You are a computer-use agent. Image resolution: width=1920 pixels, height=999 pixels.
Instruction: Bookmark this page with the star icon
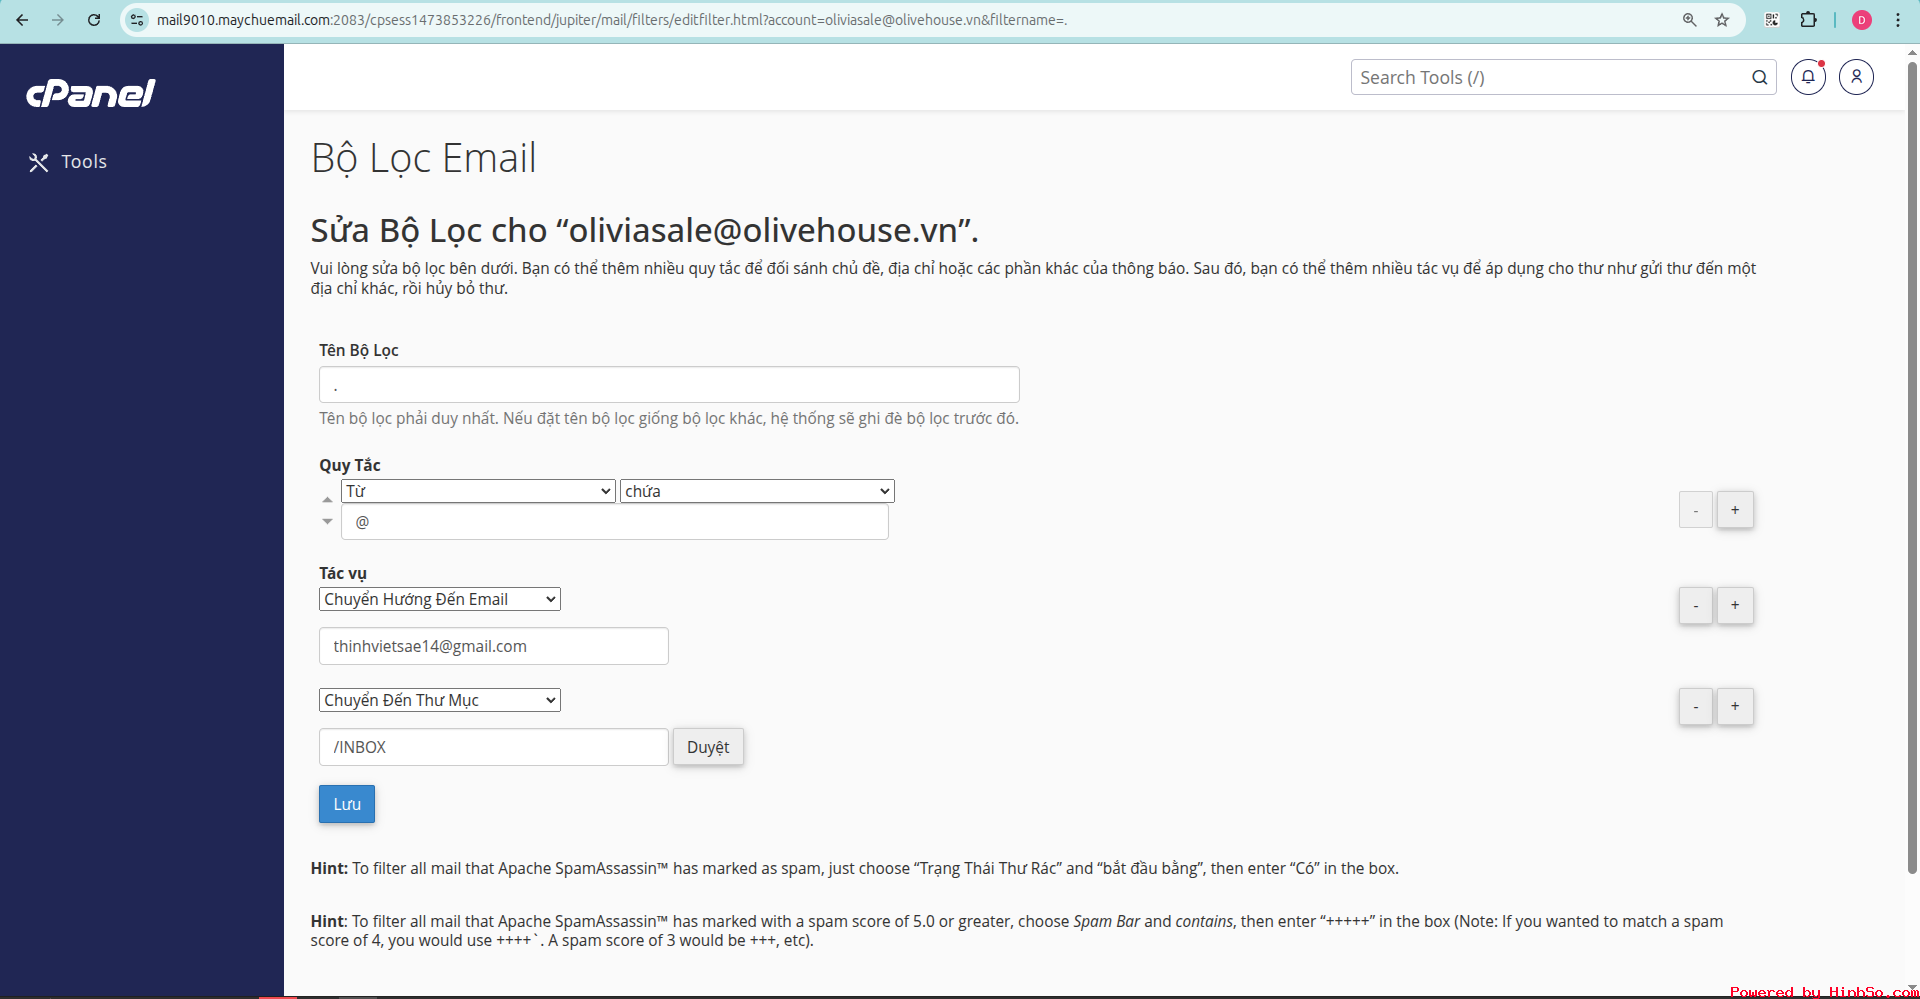(1722, 20)
